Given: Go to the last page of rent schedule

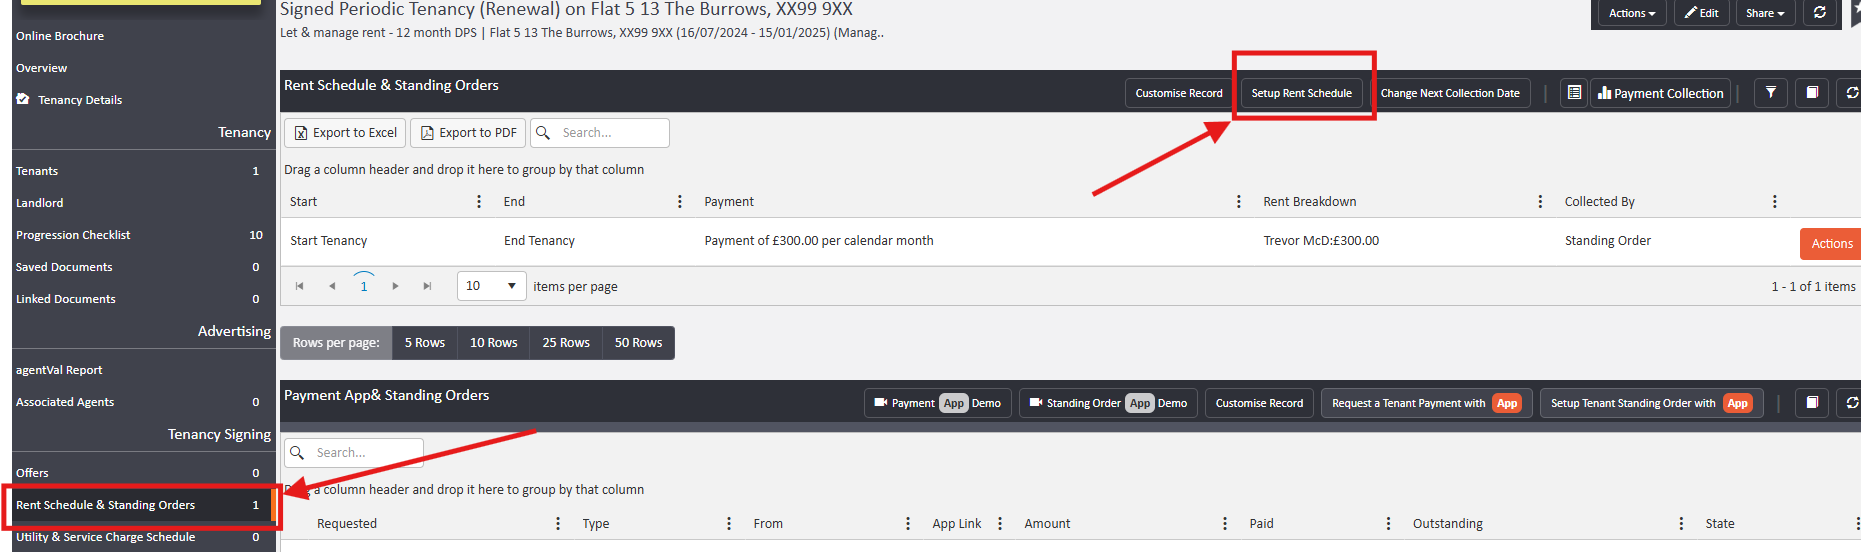Looking at the screenshot, I should pos(427,286).
